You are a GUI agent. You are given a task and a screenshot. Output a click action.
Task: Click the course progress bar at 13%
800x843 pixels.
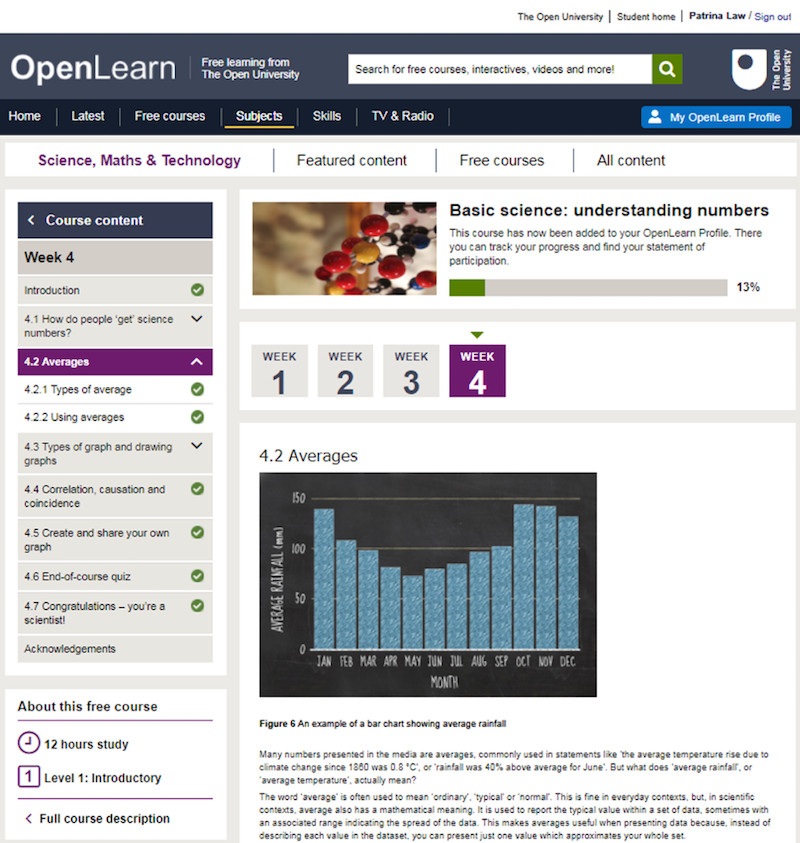[x=588, y=288]
